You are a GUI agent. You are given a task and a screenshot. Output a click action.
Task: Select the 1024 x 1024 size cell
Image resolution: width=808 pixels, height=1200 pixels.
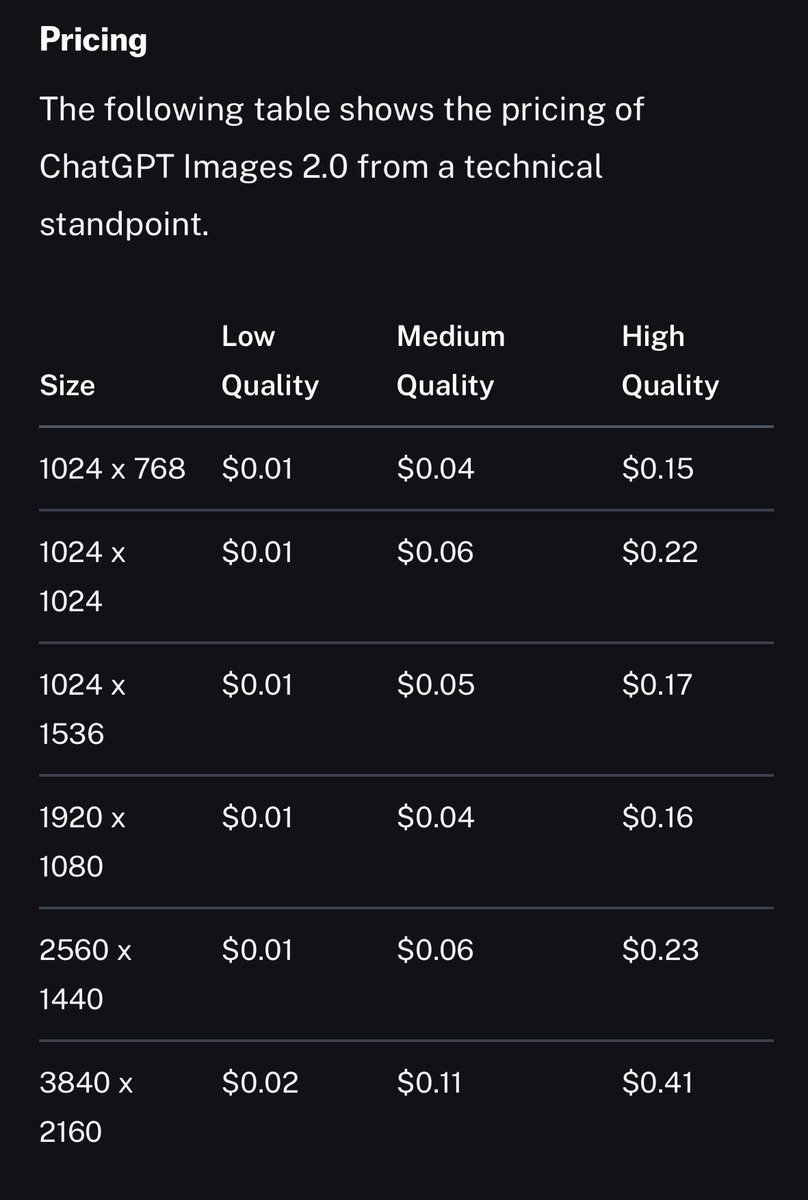click(83, 576)
